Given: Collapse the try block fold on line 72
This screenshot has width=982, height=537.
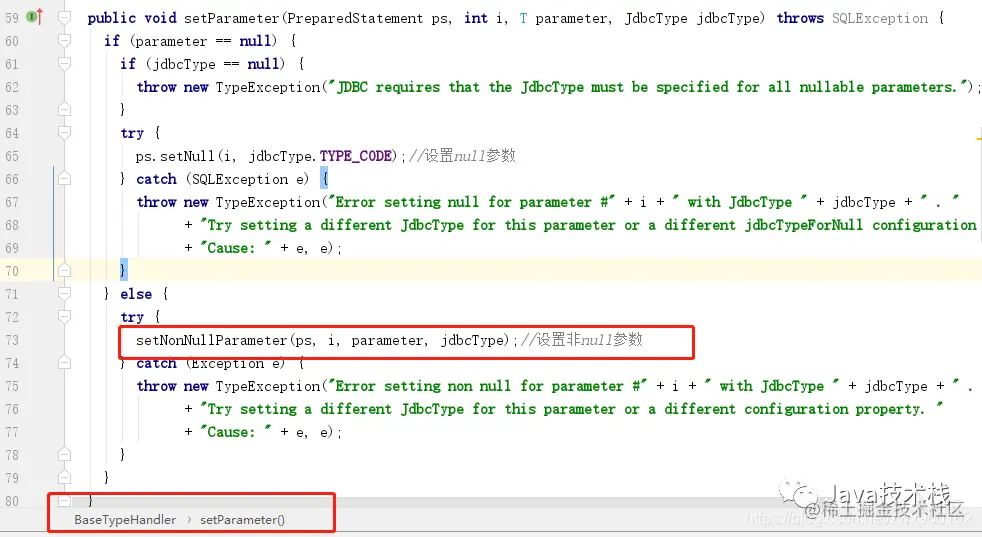Looking at the screenshot, I should point(64,316).
